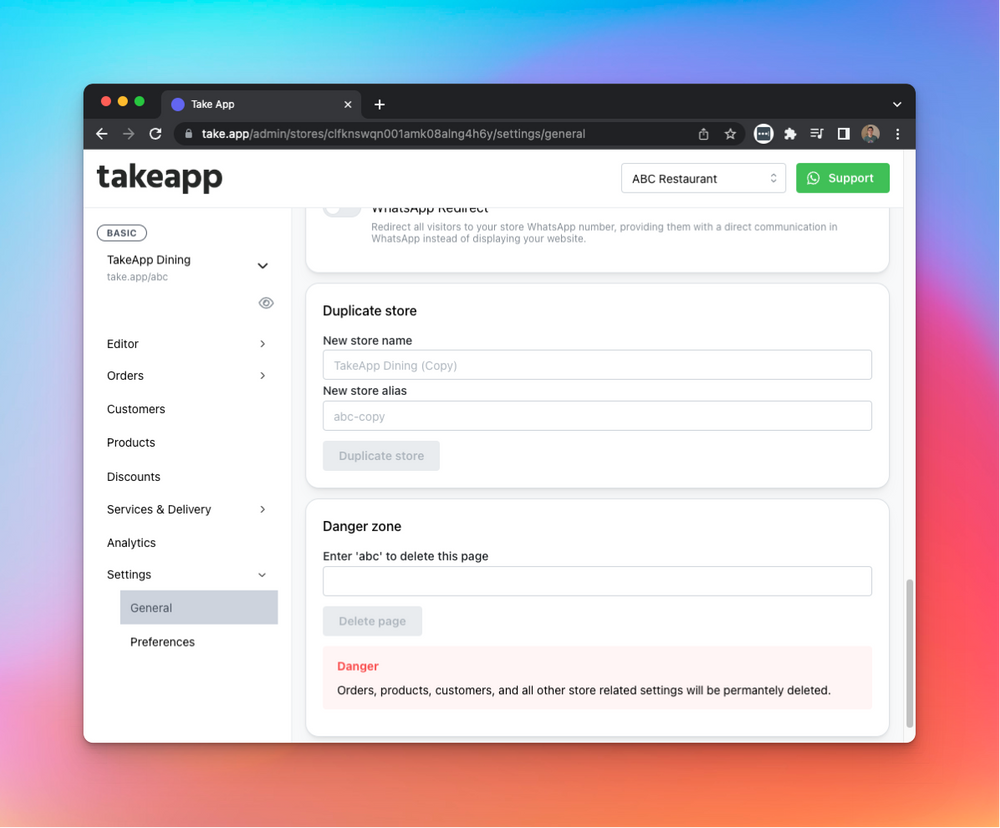1000x828 pixels.
Task: Click the WhatsApp icon in Support button
Action: (x=813, y=178)
